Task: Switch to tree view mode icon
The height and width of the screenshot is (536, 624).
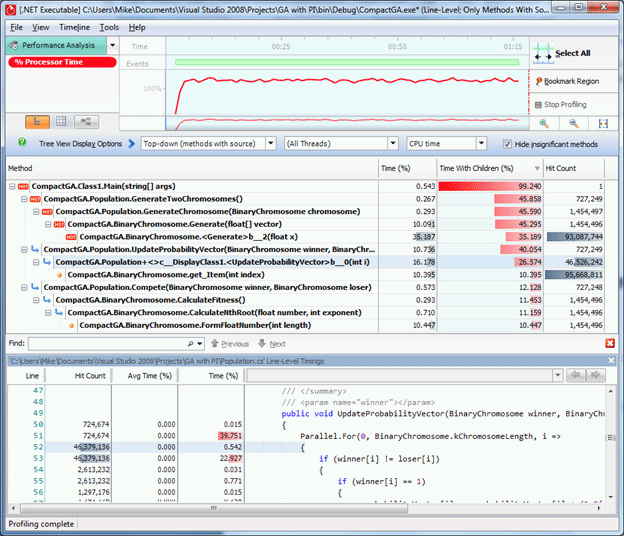Action: point(35,122)
